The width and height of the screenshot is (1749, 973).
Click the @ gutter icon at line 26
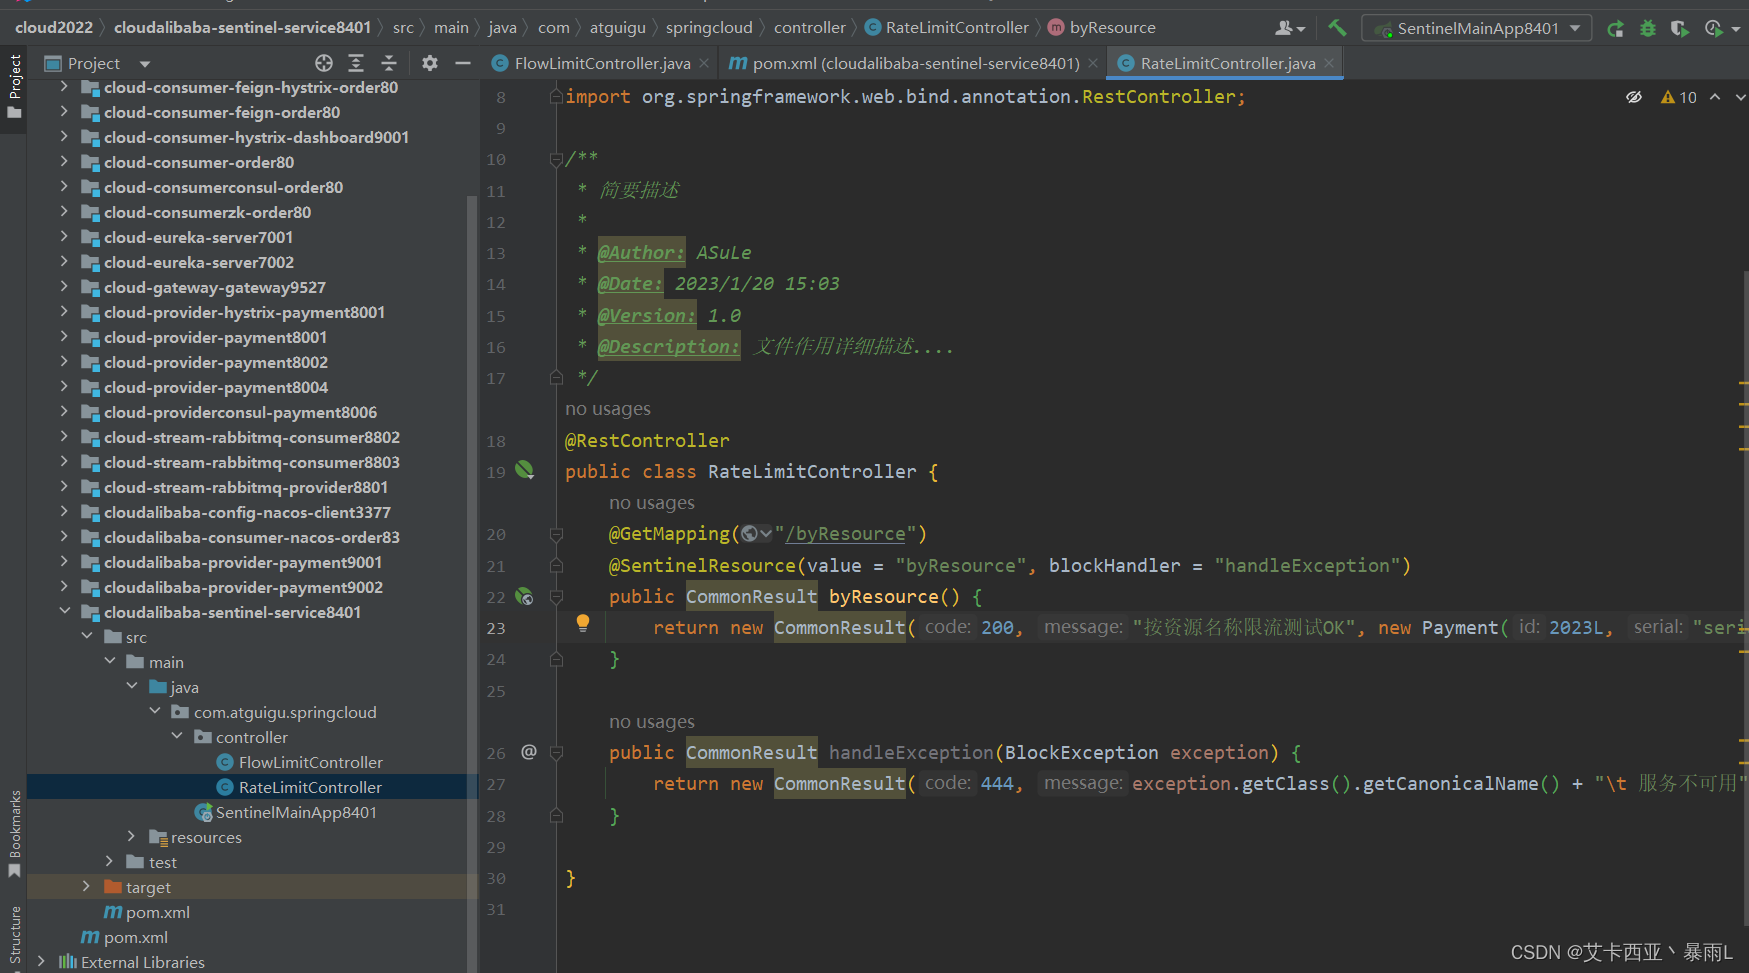(x=529, y=751)
